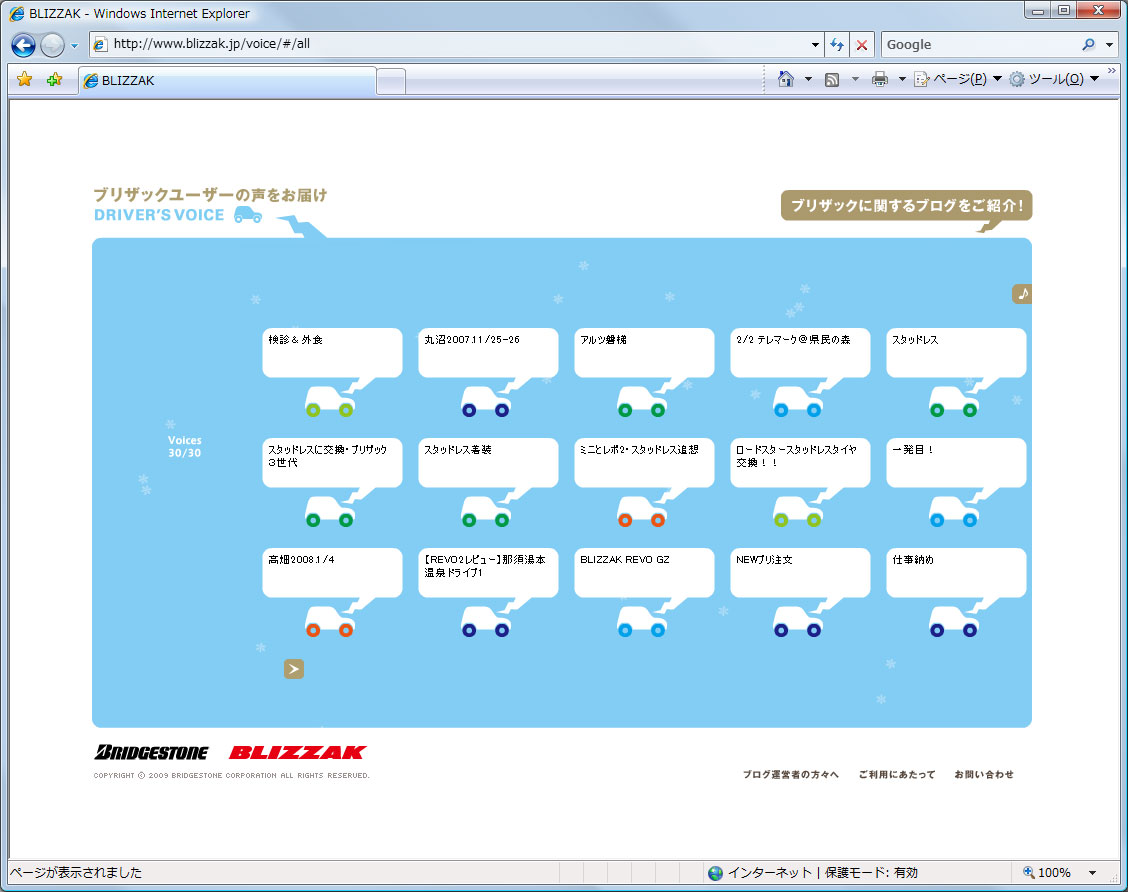This screenshot has height=892, width=1128.
Task: Expand the Home button dropdown arrow
Action: click(x=808, y=79)
